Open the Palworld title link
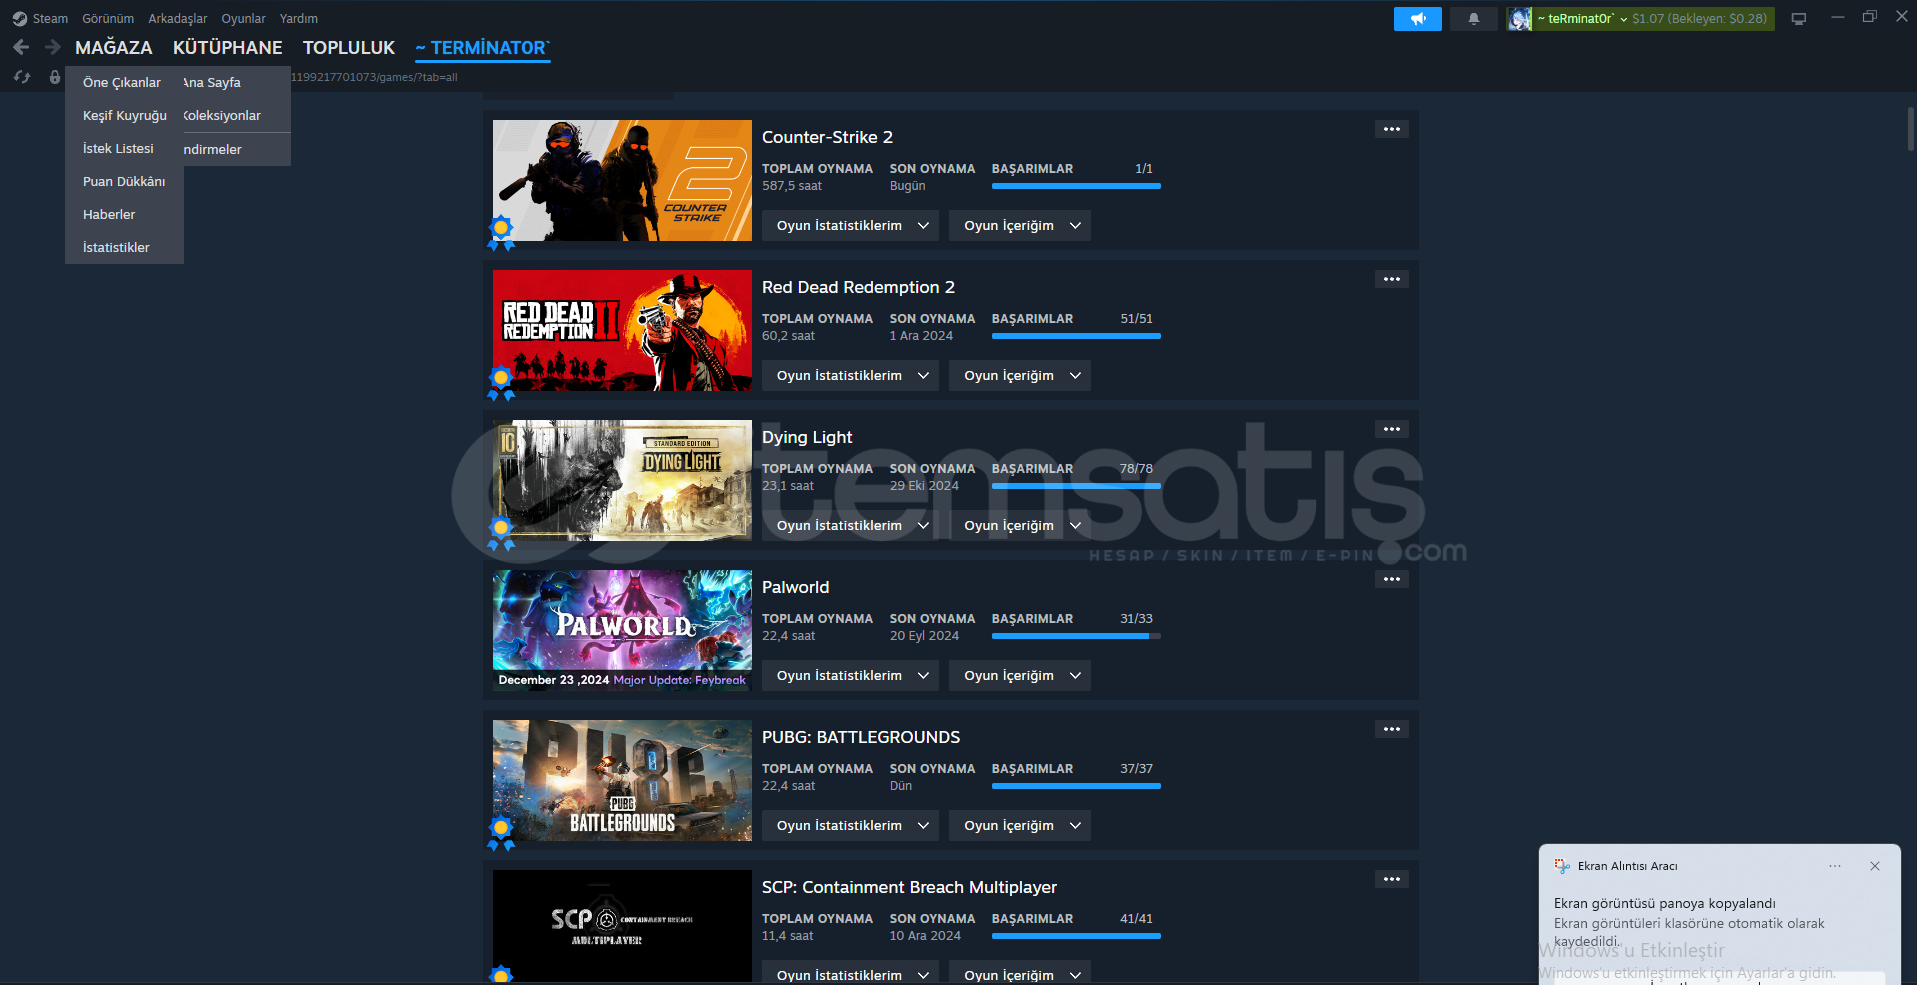Image resolution: width=1917 pixels, height=985 pixels. click(x=795, y=587)
